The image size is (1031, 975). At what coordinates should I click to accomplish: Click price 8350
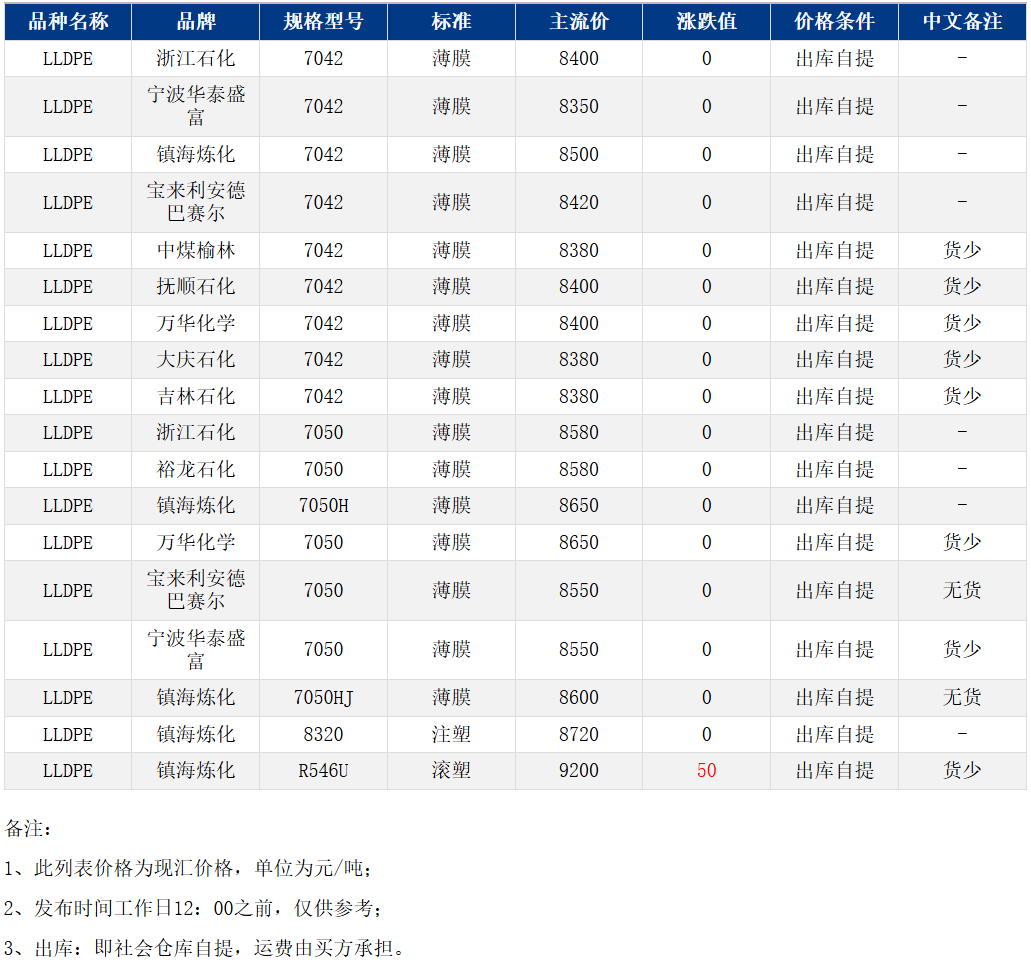[579, 107]
